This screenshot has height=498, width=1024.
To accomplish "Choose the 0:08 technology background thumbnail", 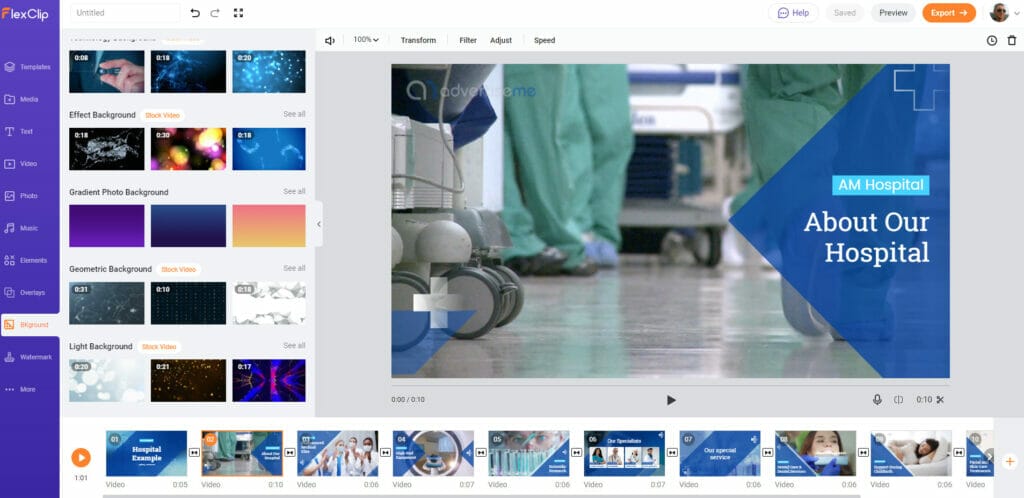I will pos(106,71).
